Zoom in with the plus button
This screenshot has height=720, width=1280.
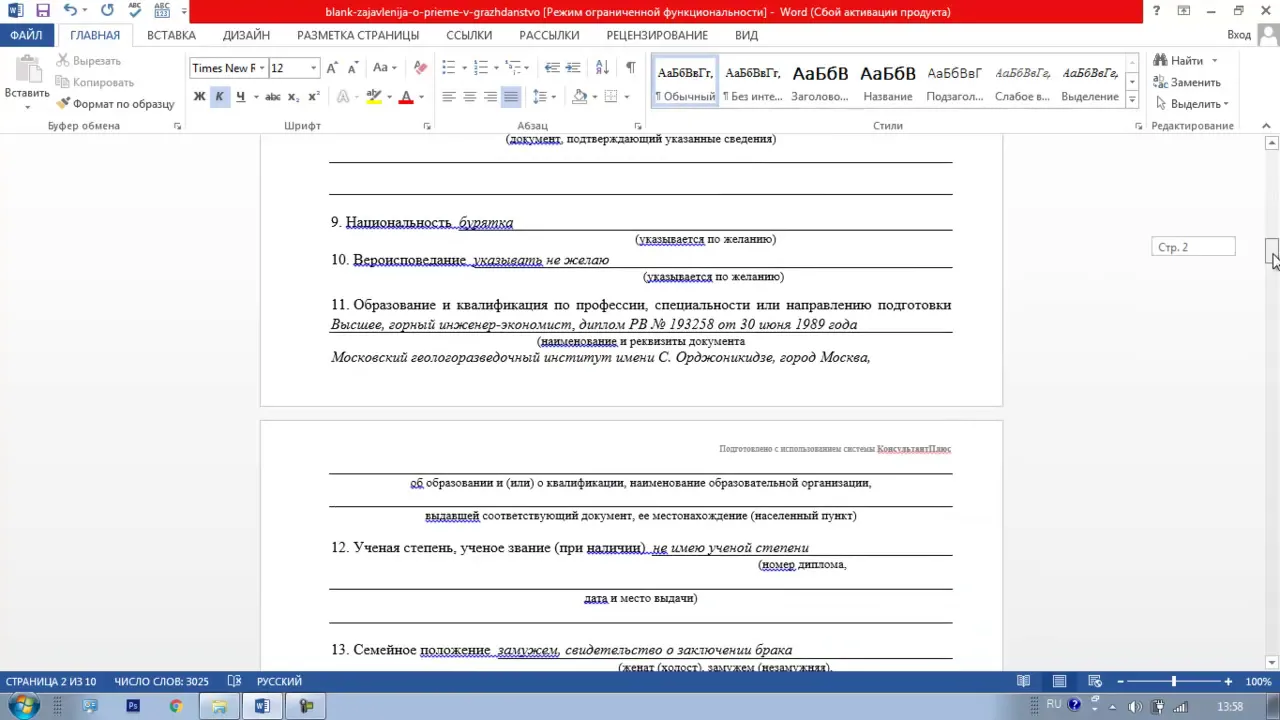click(1228, 682)
